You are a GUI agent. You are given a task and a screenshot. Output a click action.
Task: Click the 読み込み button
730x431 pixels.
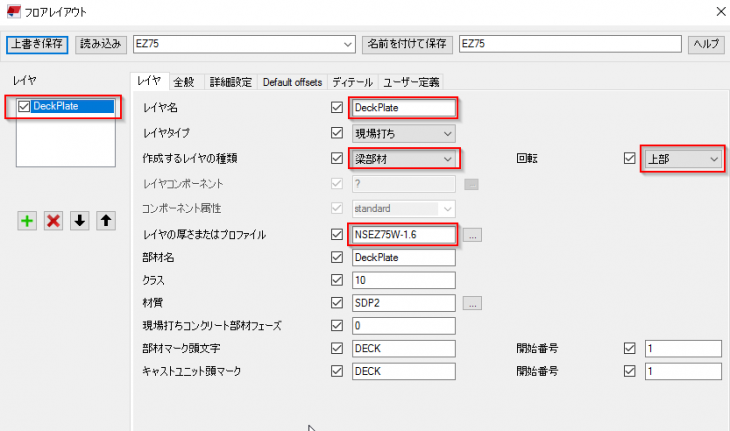(x=101, y=44)
